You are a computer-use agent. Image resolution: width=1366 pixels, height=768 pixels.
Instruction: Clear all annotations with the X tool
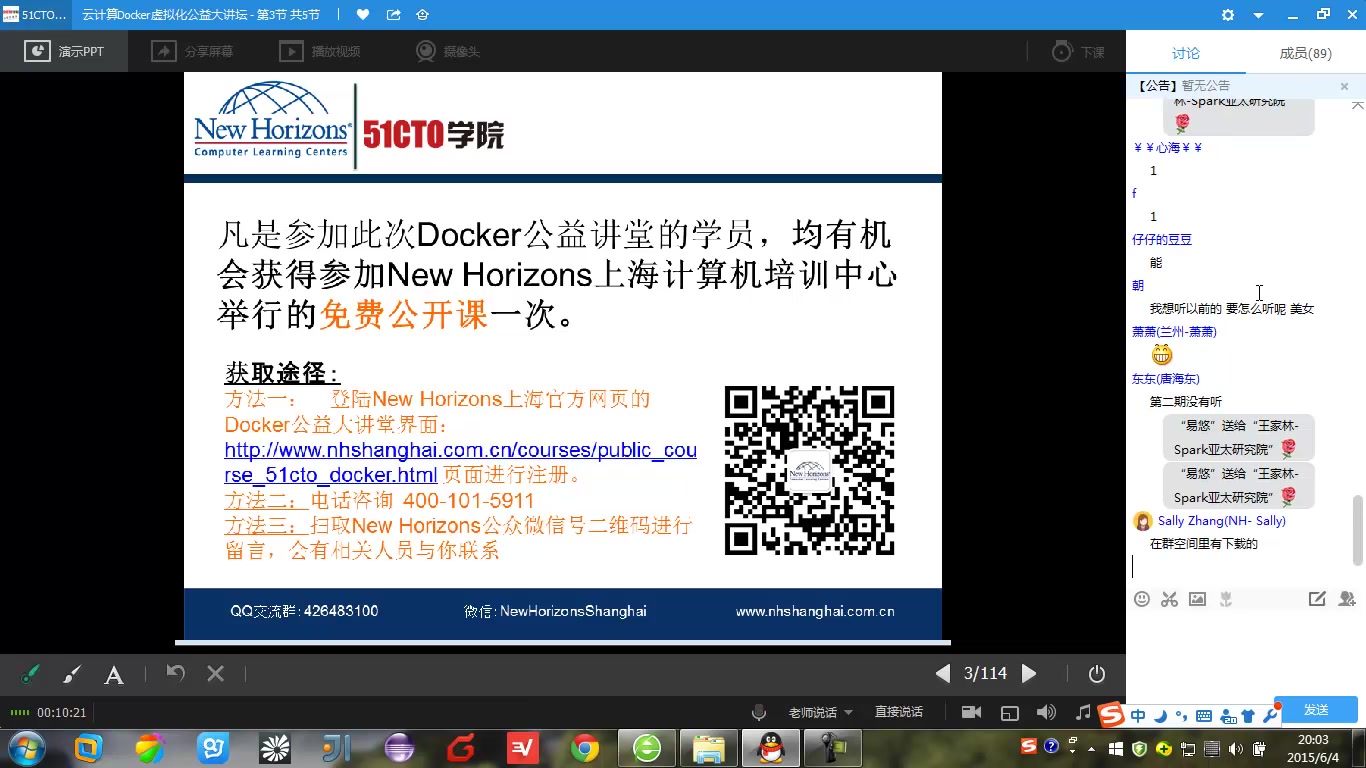(x=215, y=674)
